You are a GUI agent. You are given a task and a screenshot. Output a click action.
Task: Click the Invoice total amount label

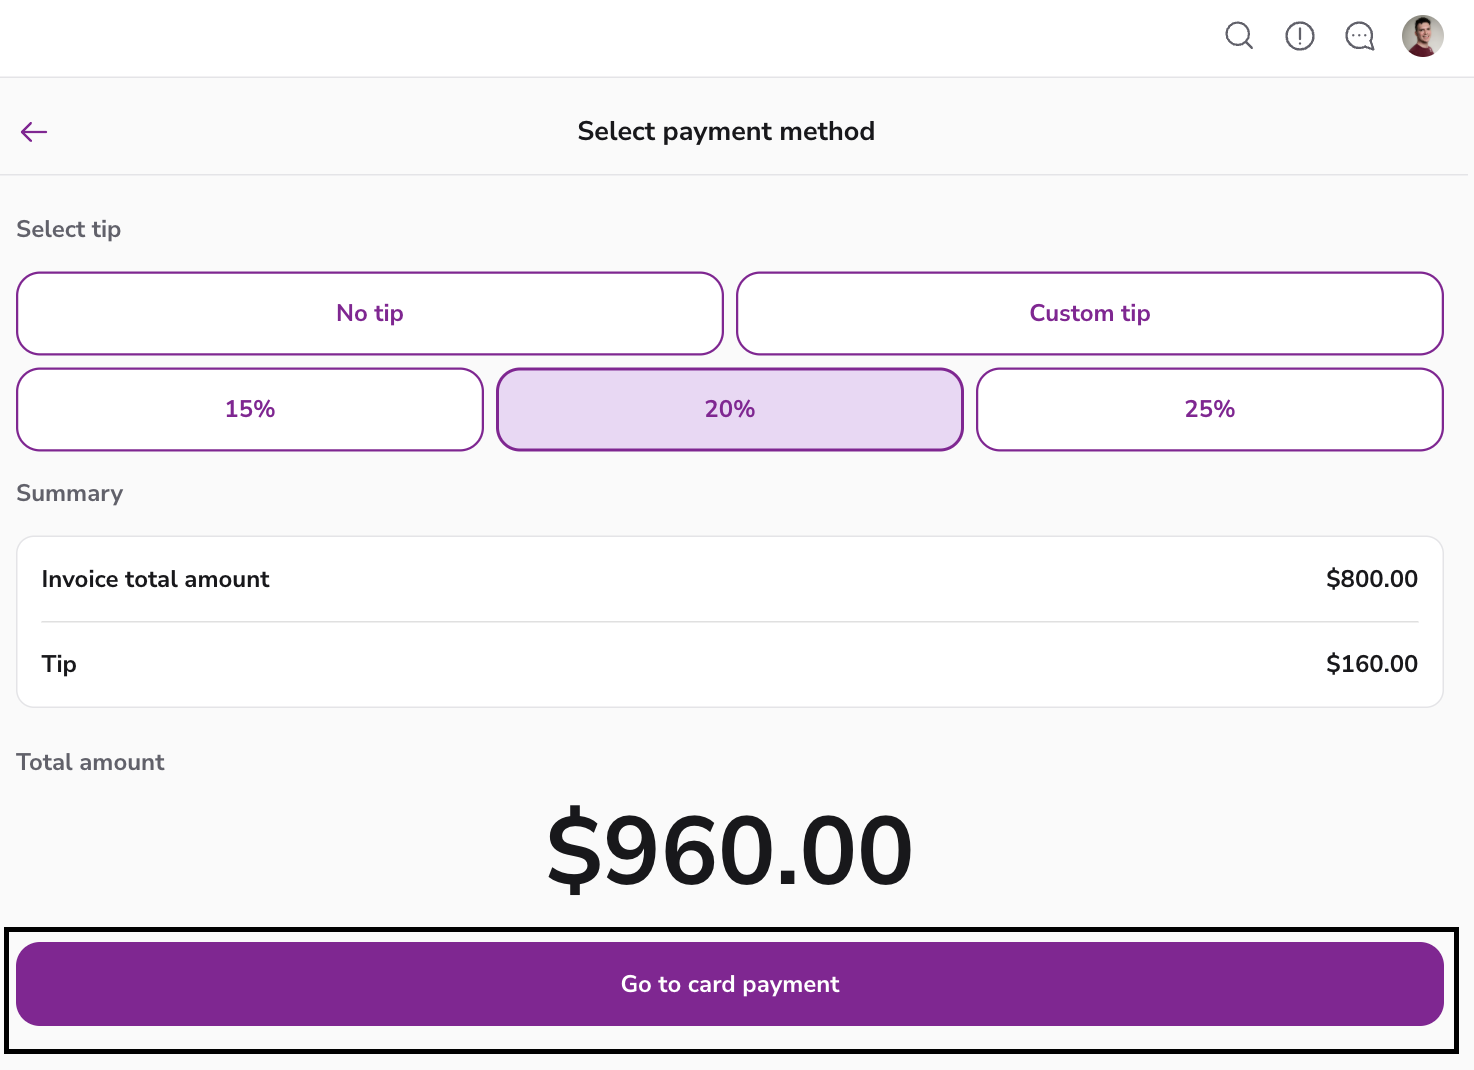point(155,579)
